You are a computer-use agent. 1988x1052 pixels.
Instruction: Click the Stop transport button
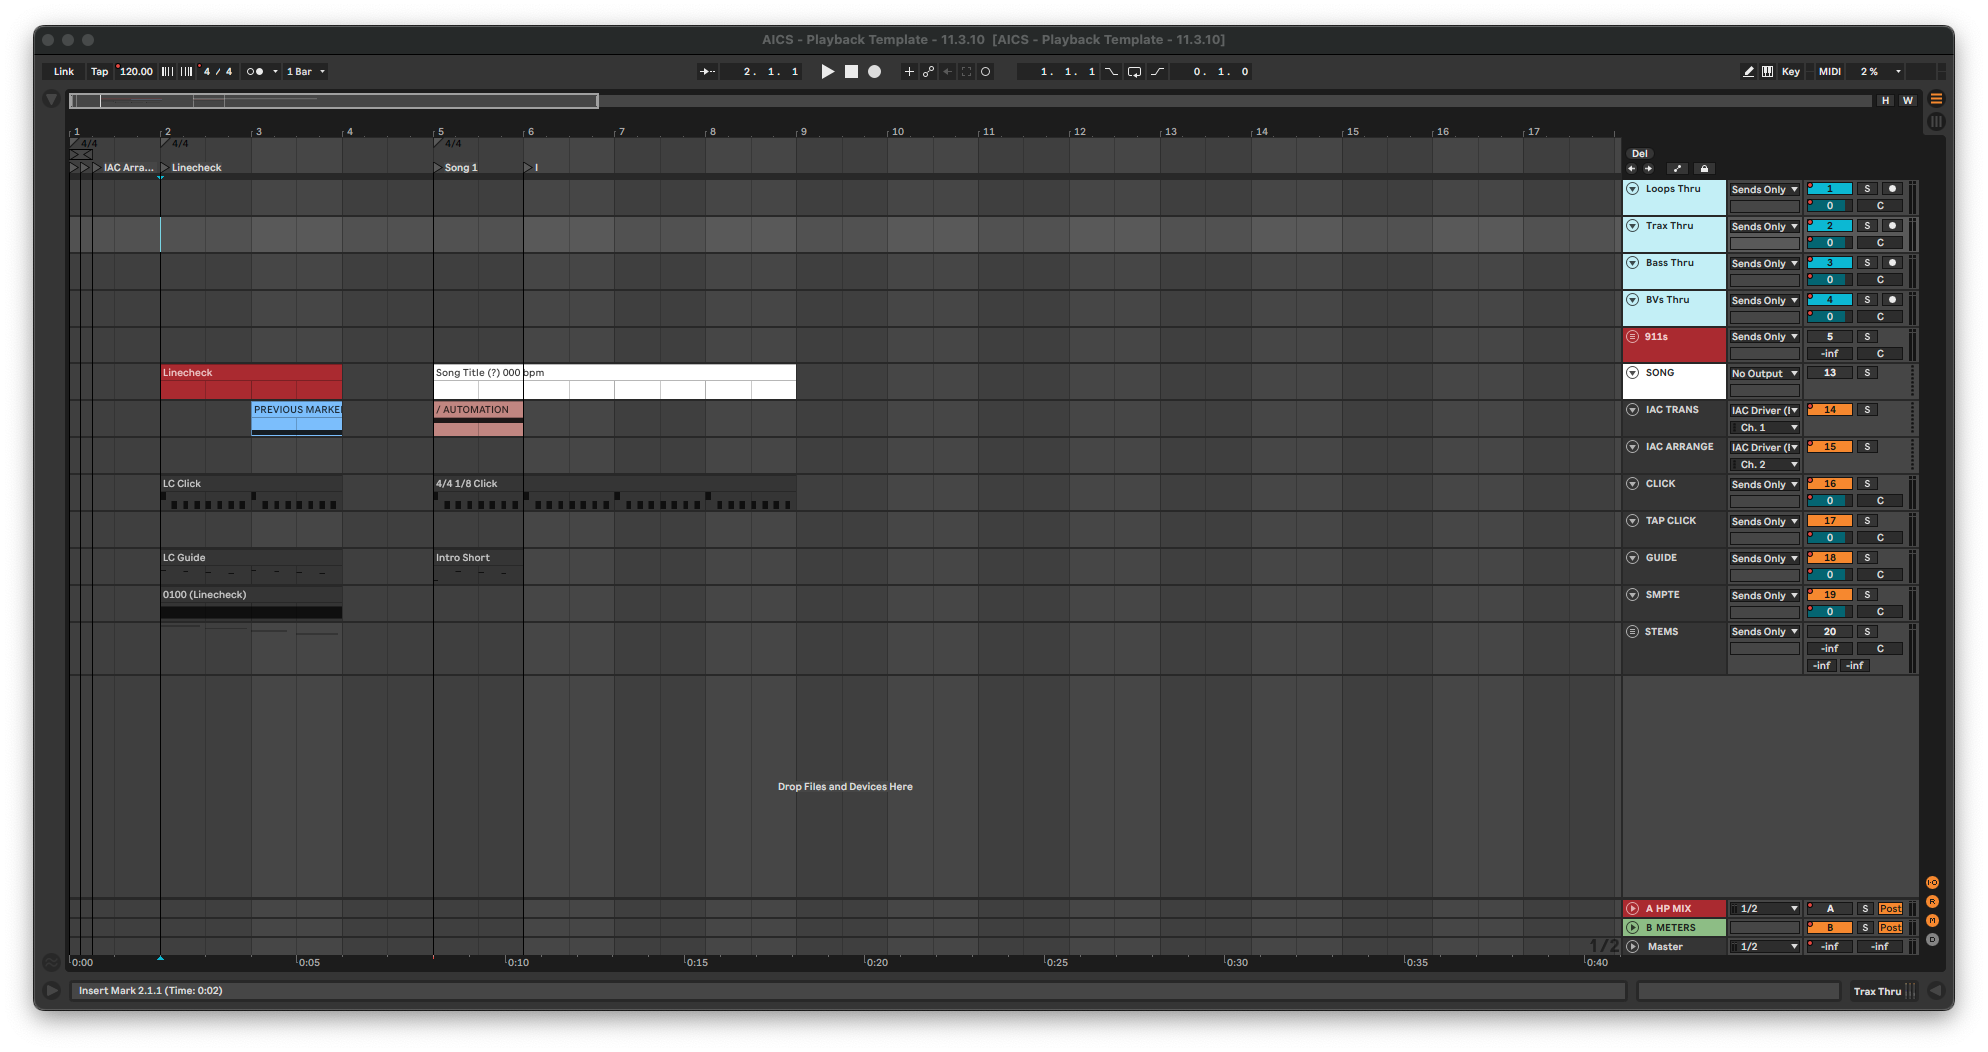point(851,72)
